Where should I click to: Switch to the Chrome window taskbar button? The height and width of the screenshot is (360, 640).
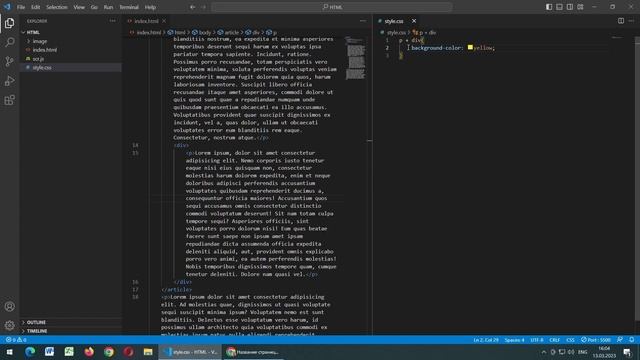(x=253, y=352)
